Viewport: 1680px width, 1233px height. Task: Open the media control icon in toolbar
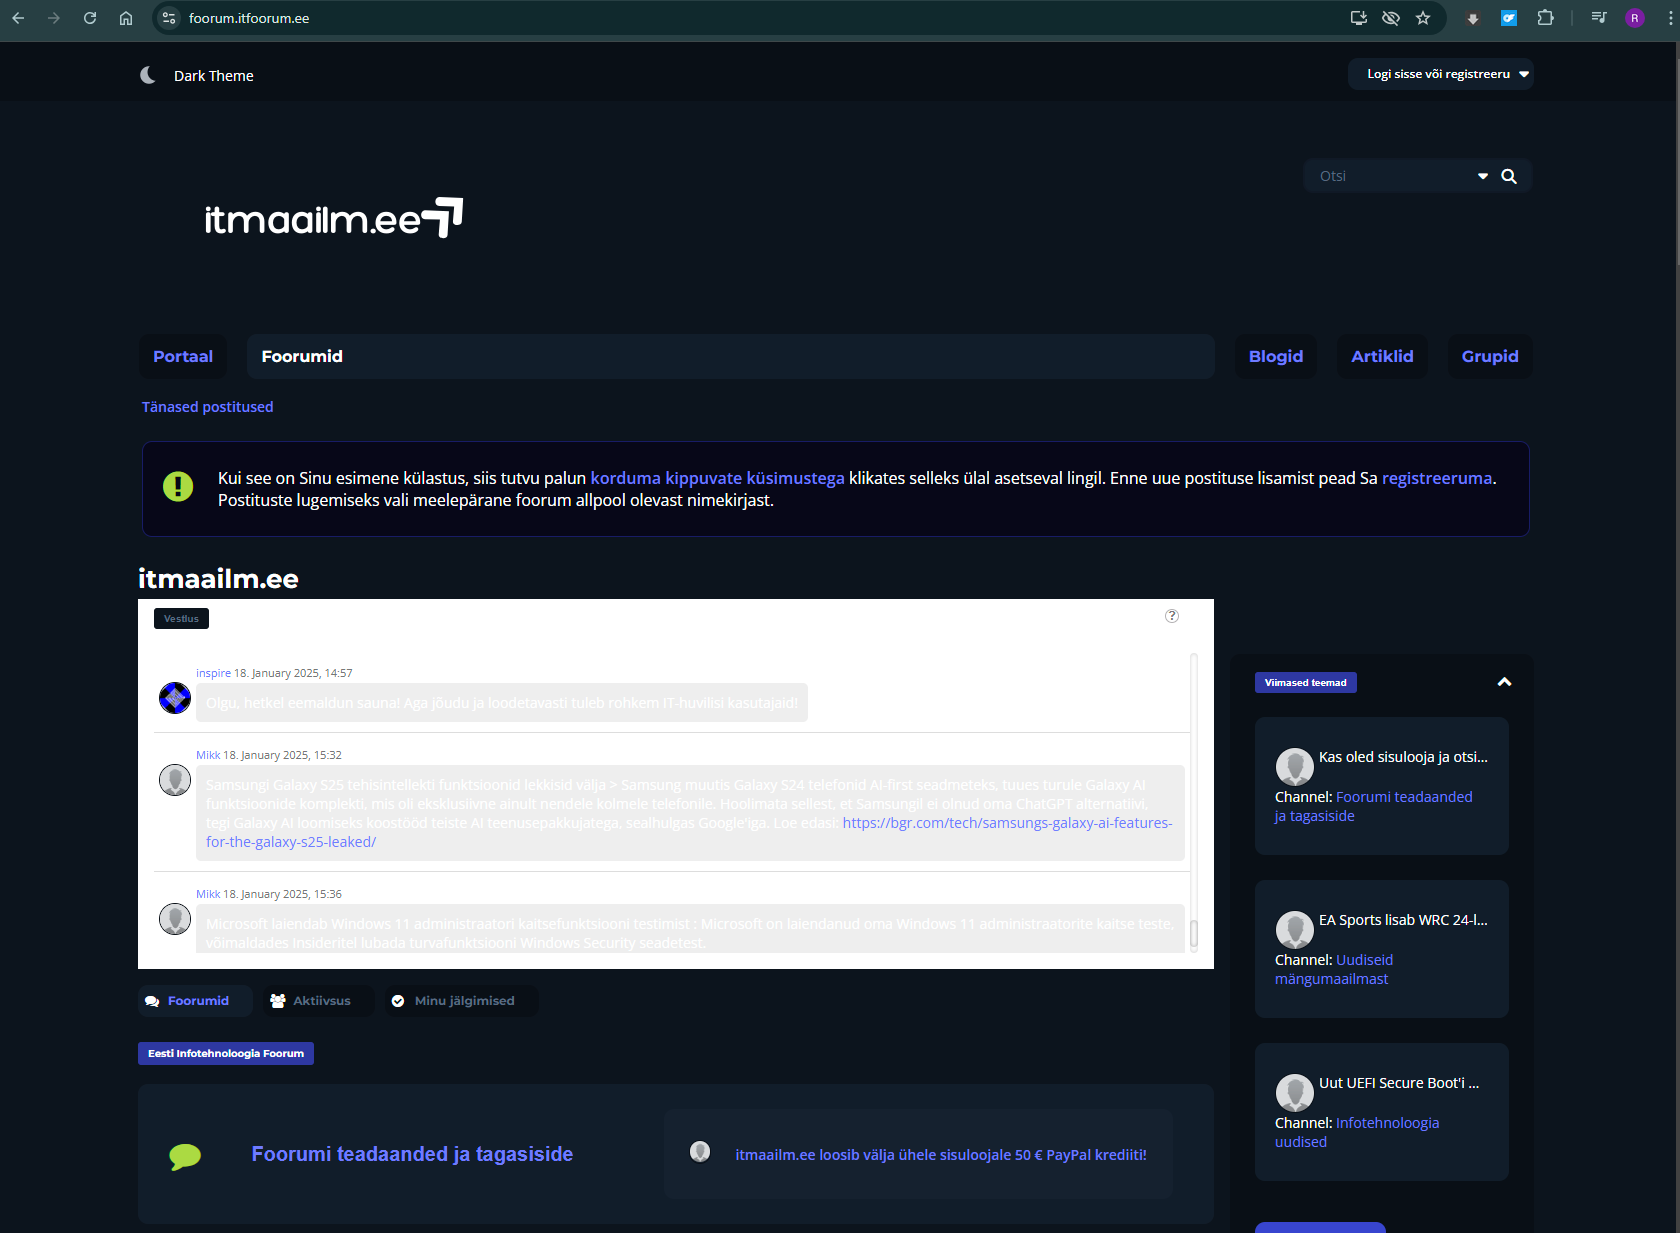(x=1598, y=18)
